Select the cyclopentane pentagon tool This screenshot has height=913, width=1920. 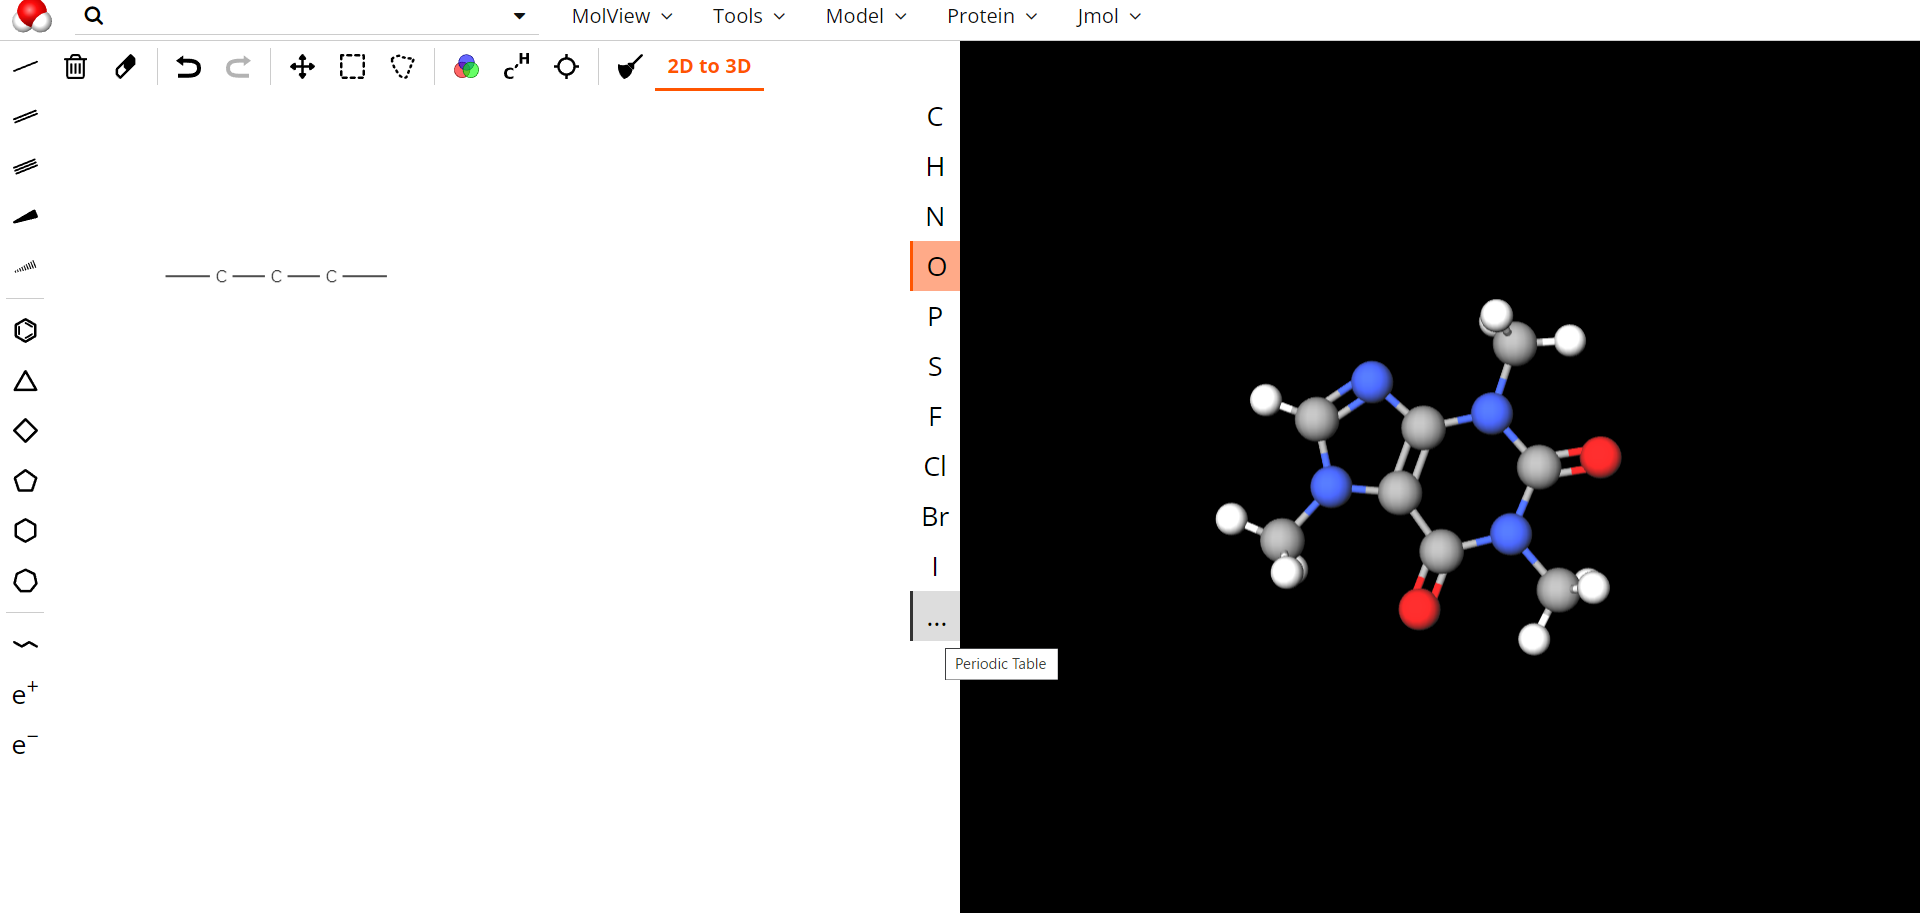click(25, 481)
